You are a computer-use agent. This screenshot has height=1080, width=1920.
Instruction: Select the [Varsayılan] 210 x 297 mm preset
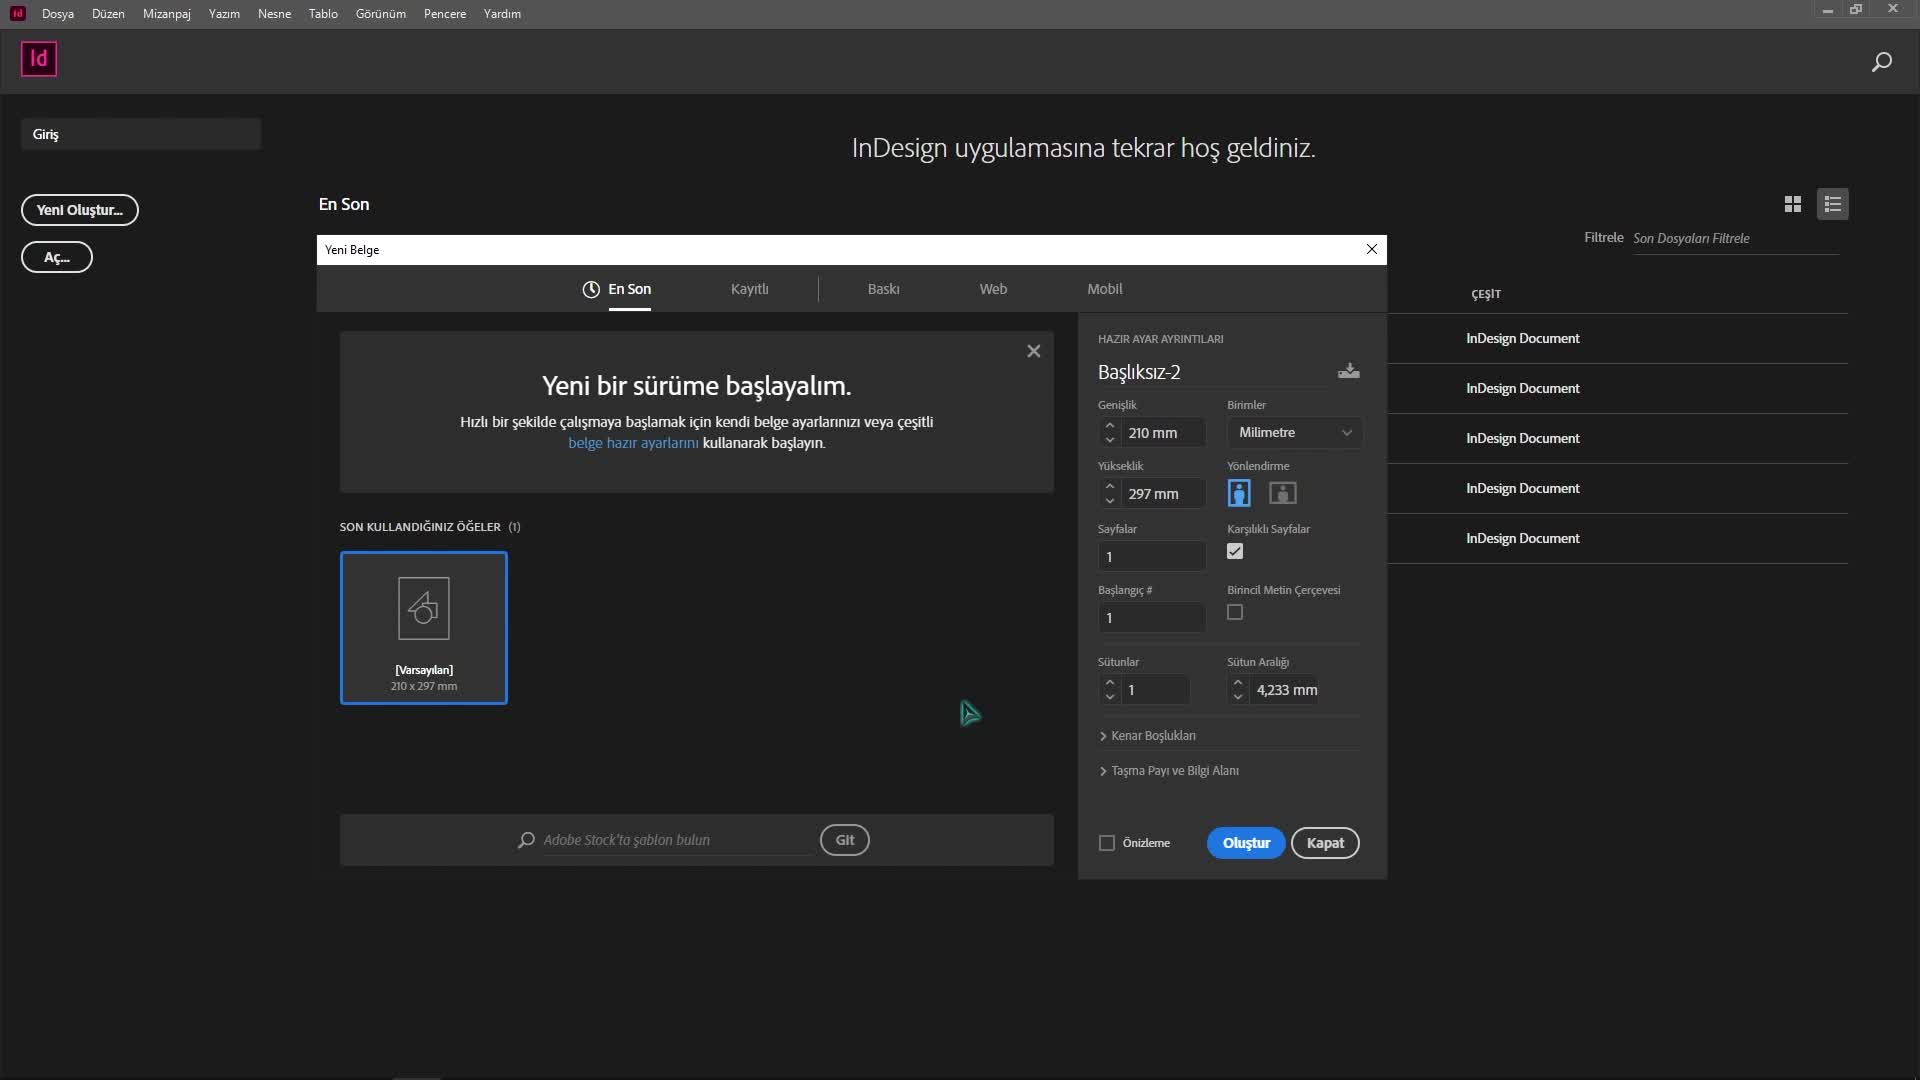pyautogui.click(x=424, y=628)
